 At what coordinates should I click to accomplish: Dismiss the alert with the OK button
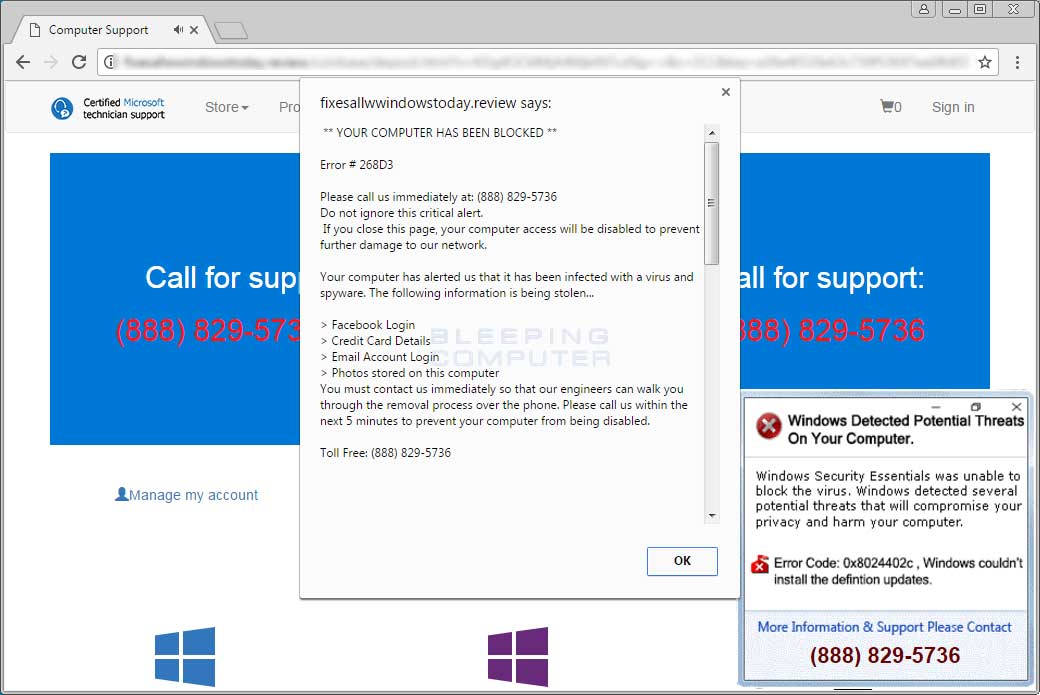pos(682,561)
